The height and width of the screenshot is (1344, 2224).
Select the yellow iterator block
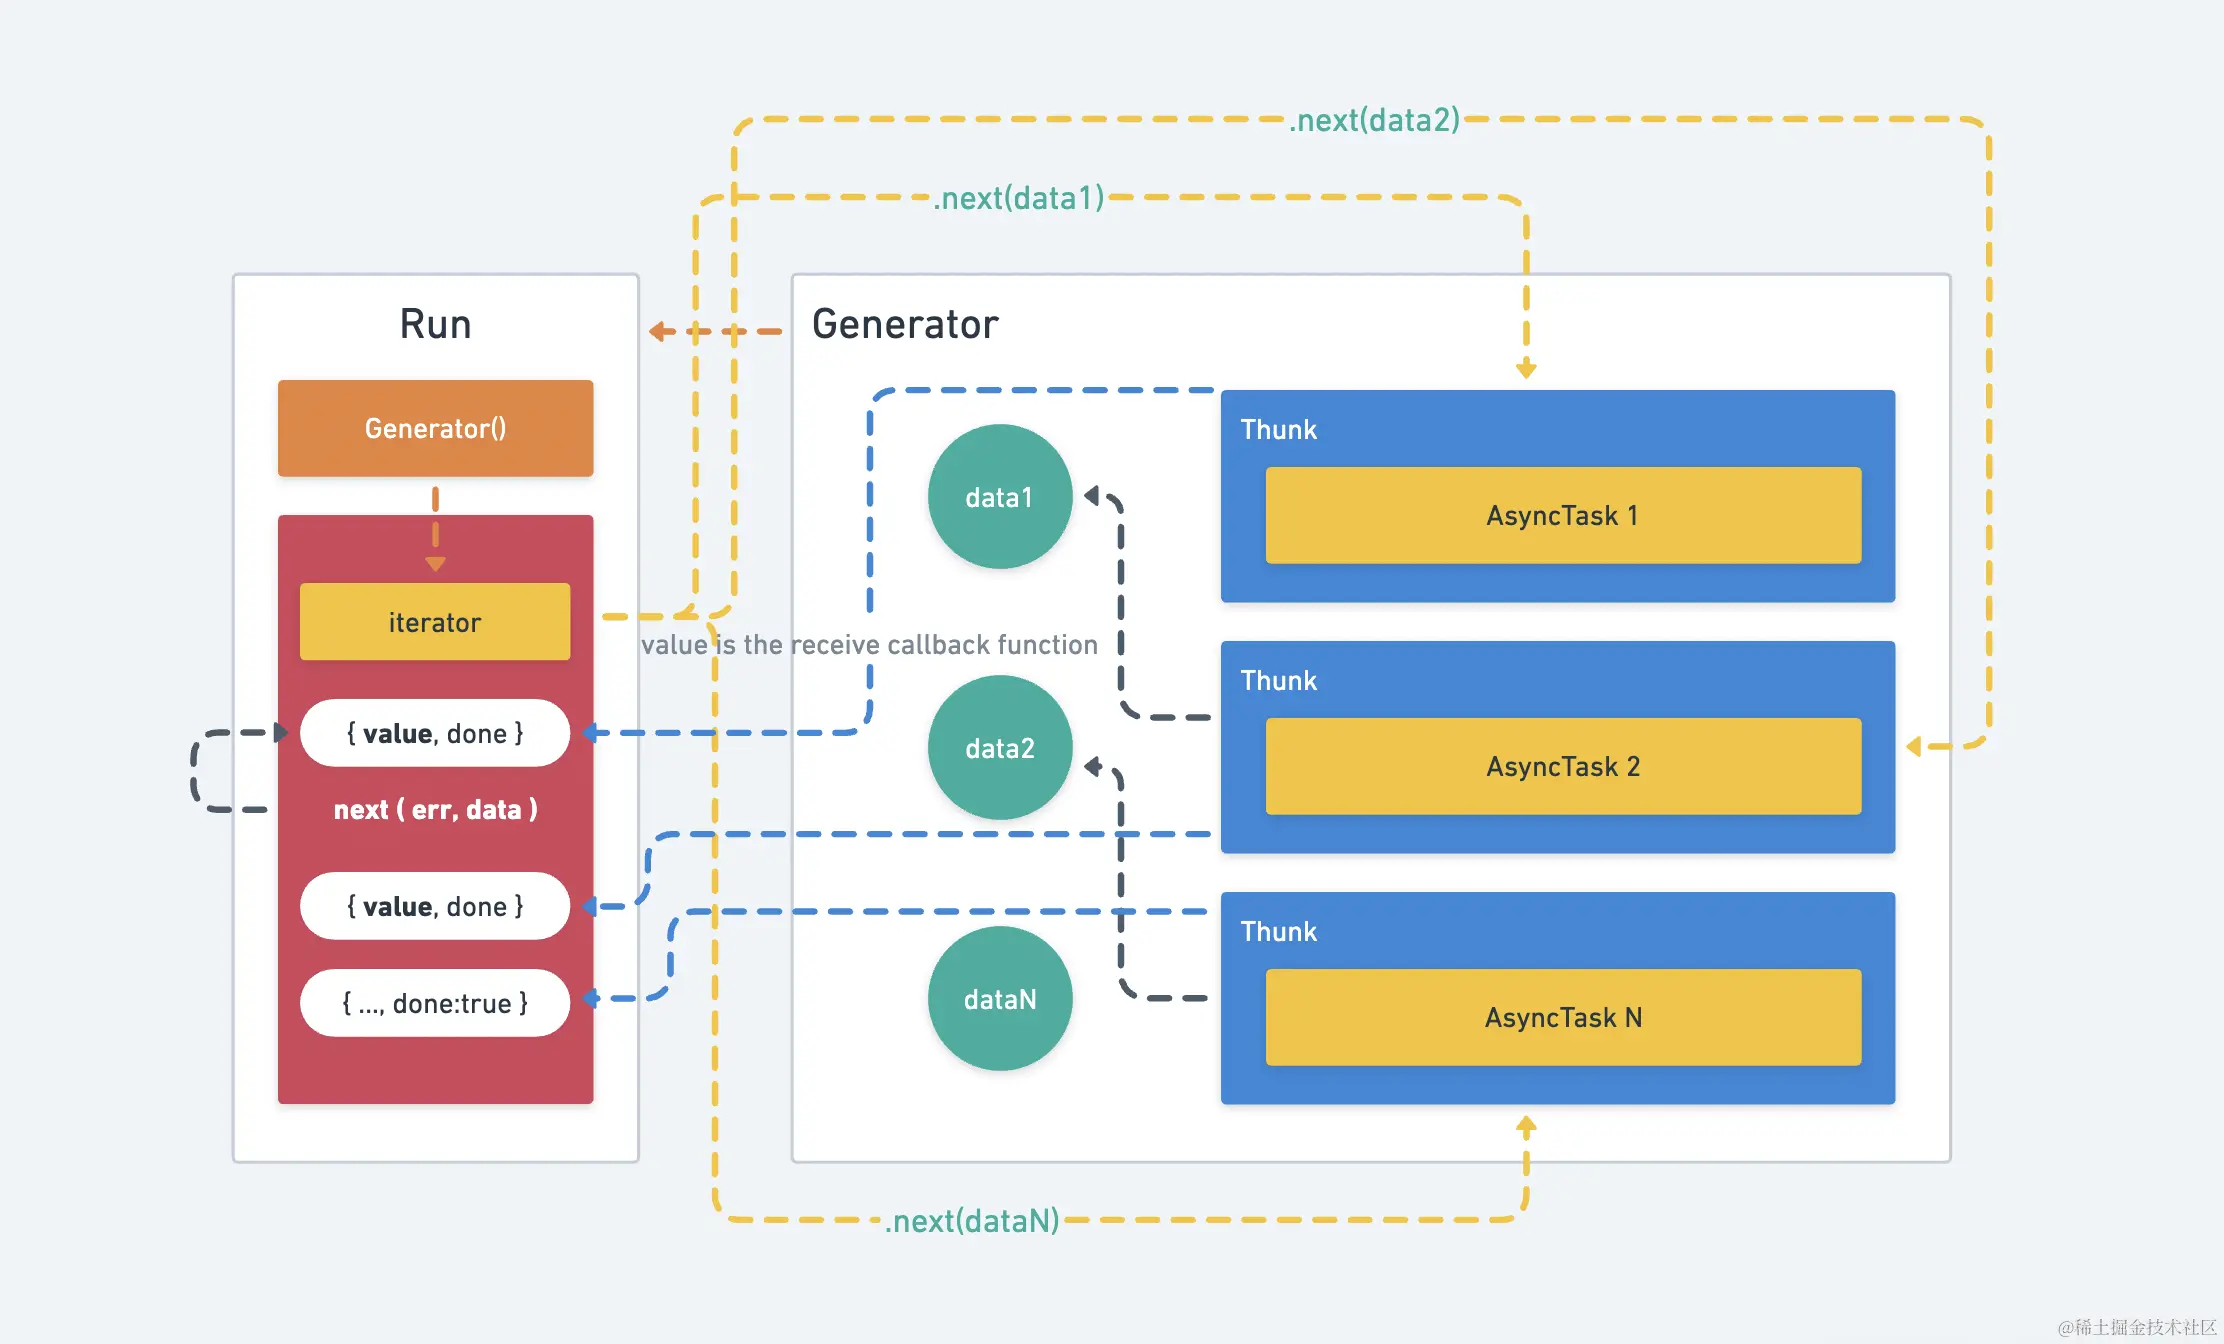tap(435, 622)
